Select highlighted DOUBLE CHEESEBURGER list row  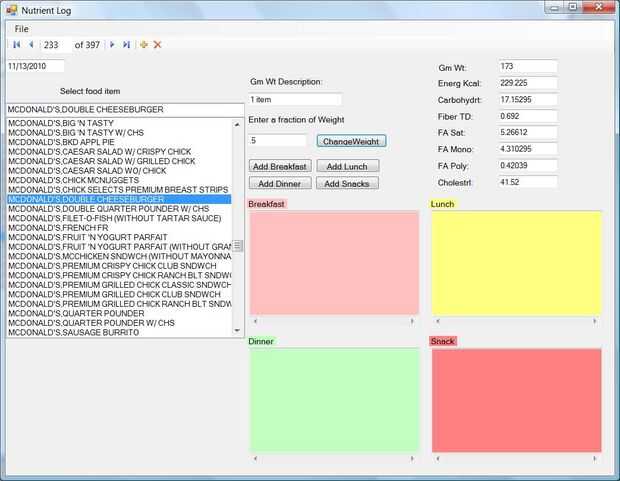coord(119,199)
